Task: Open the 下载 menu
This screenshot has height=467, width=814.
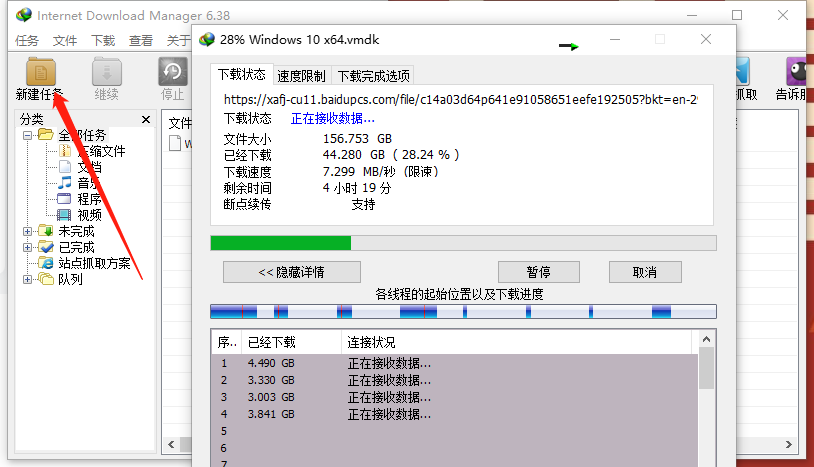Action: [x=103, y=40]
